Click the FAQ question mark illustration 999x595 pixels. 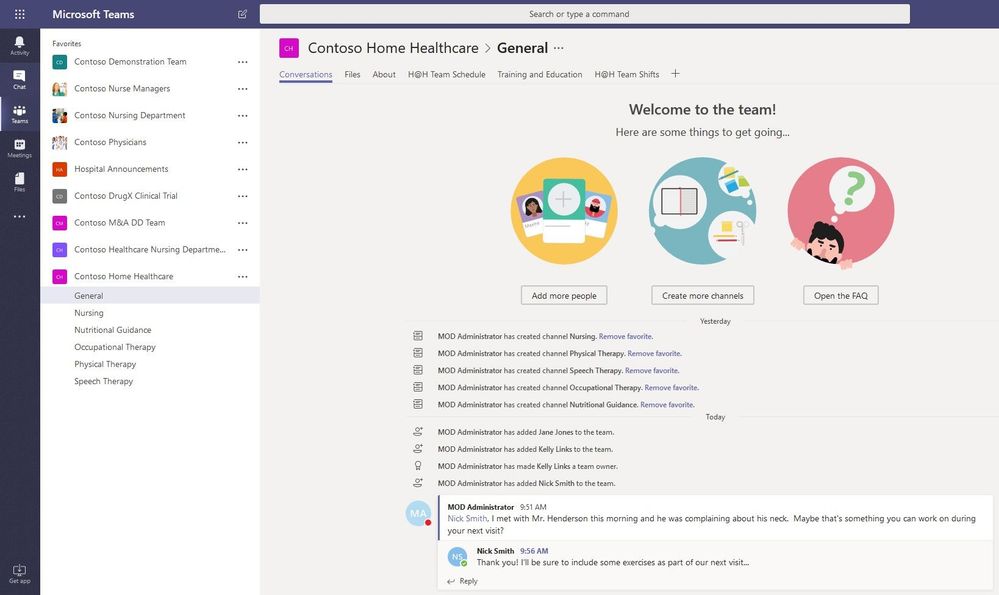[x=841, y=211]
